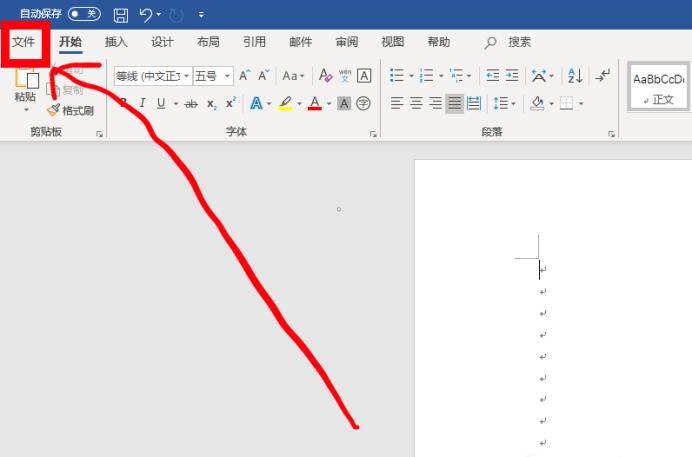The width and height of the screenshot is (692, 457).
Task: Toggle the 自动保存 AutoSave switch
Action: pos(84,14)
